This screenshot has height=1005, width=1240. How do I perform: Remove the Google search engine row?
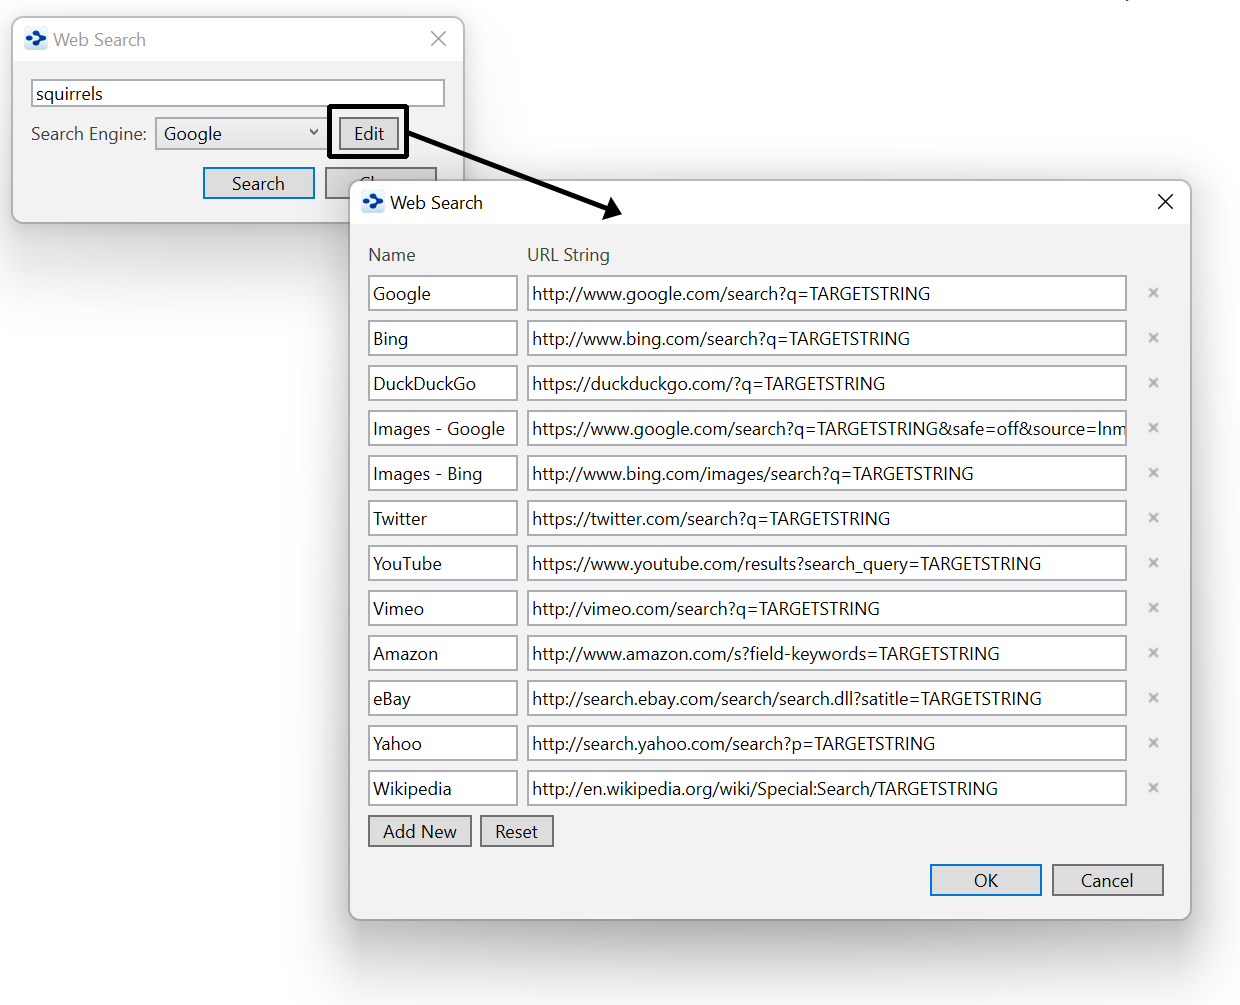(x=1153, y=293)
